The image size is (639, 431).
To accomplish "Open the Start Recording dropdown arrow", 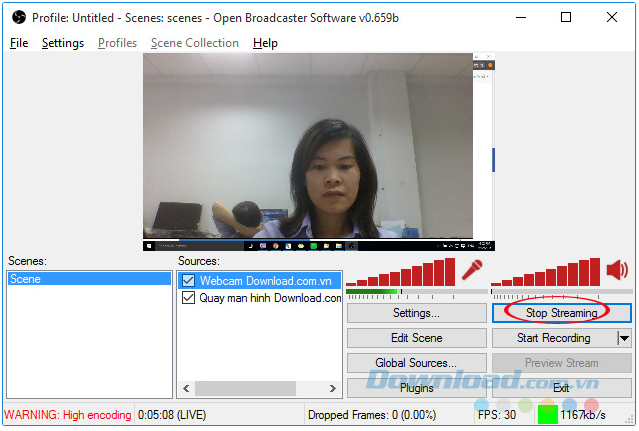I will pyautogui.click(x=624, y=338).
